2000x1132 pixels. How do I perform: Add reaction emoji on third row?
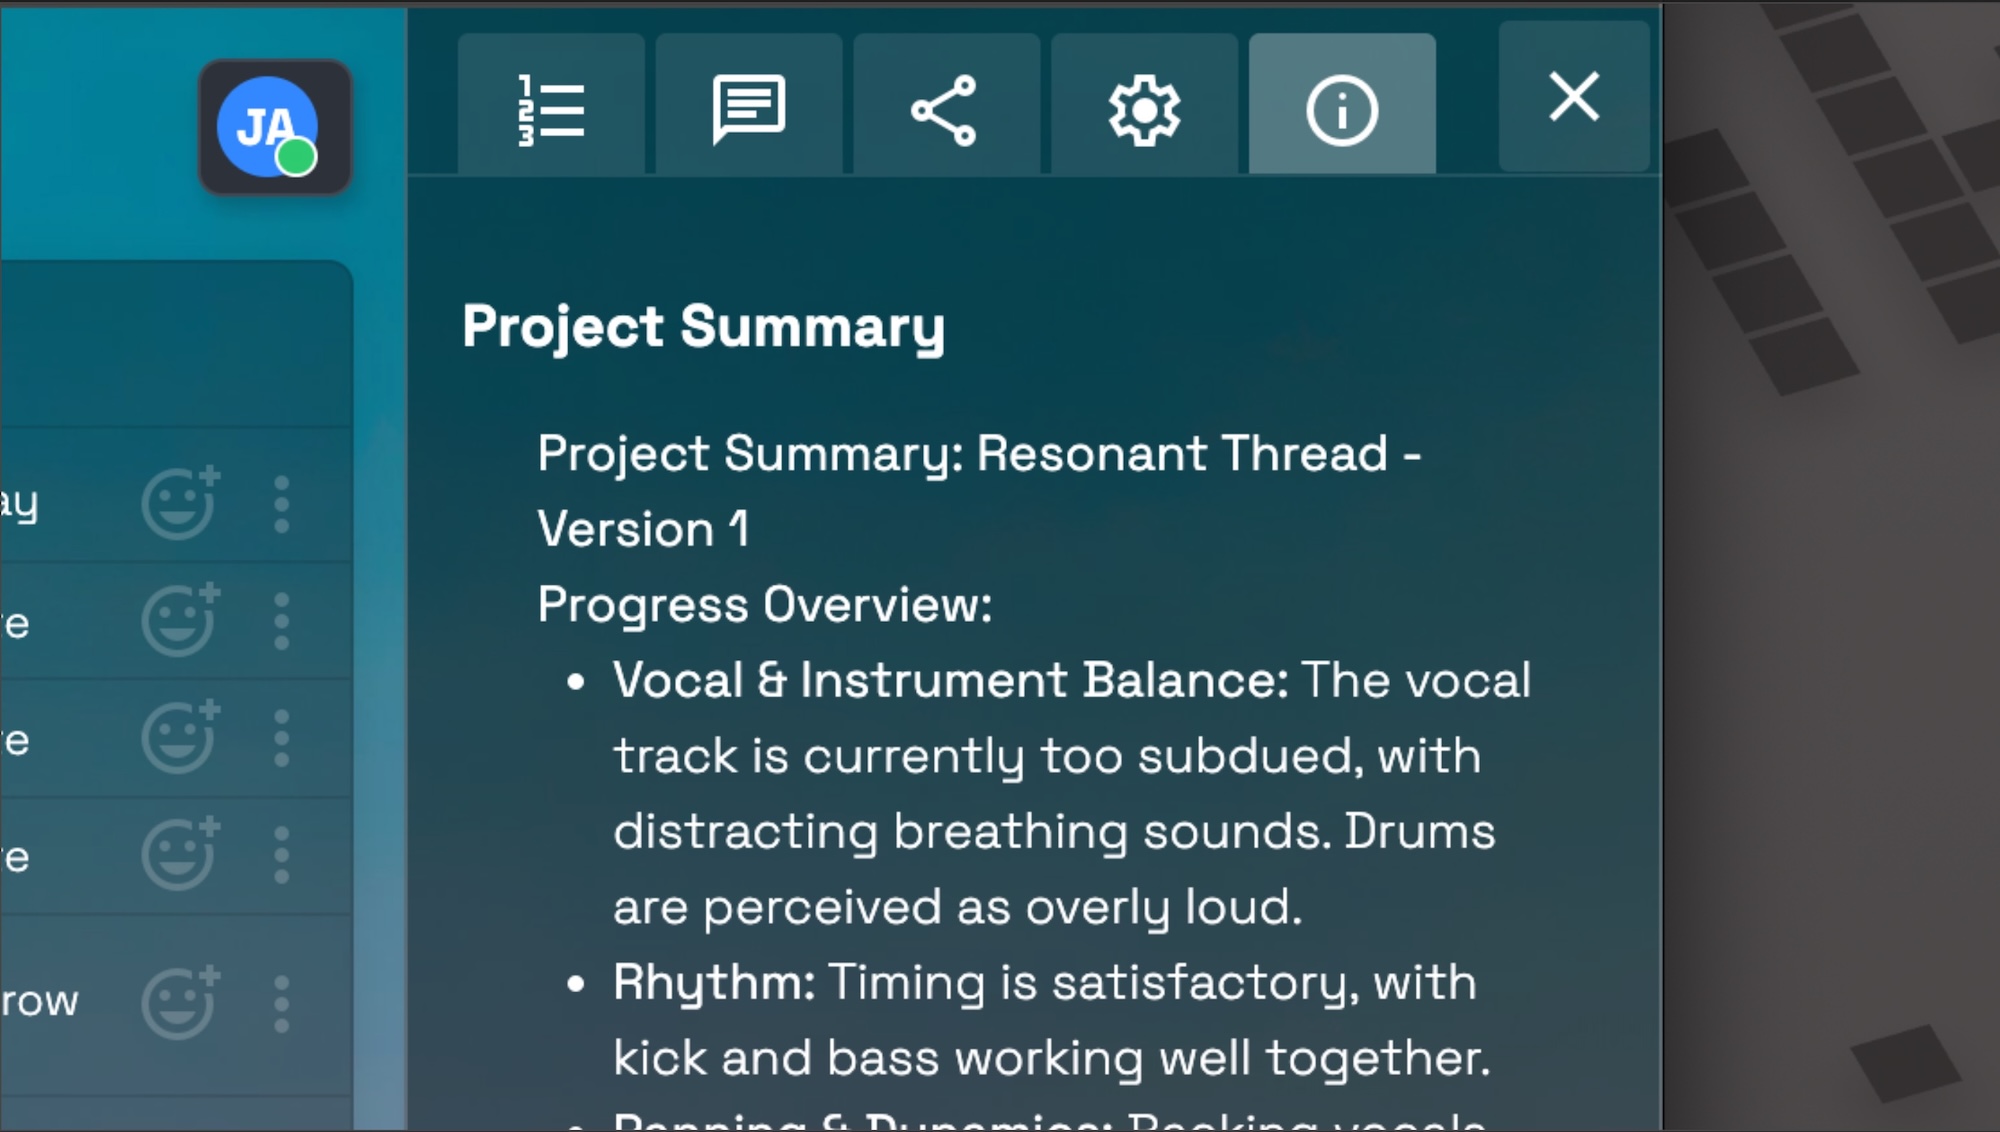tap(181, 737)
